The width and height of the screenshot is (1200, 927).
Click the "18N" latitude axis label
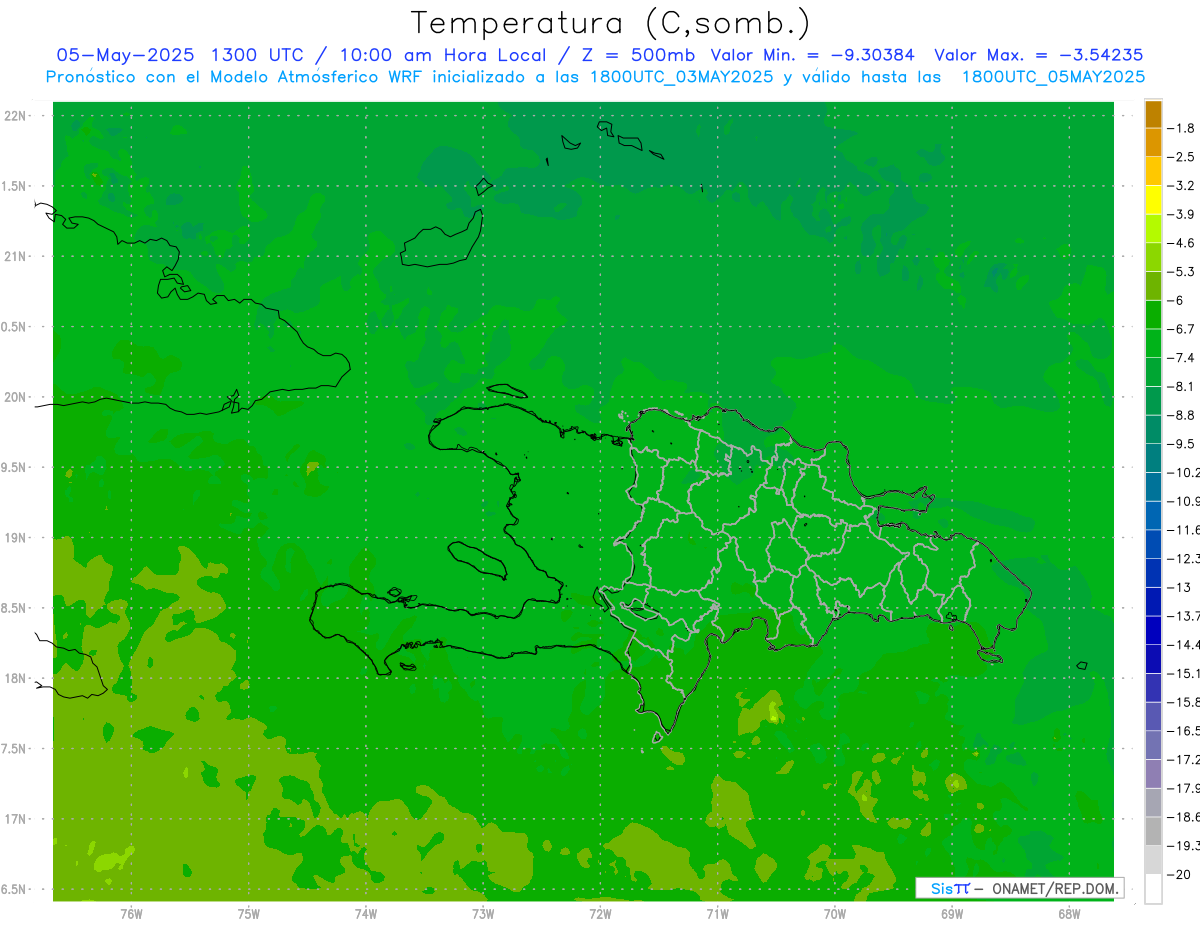[x=15, y=678]
